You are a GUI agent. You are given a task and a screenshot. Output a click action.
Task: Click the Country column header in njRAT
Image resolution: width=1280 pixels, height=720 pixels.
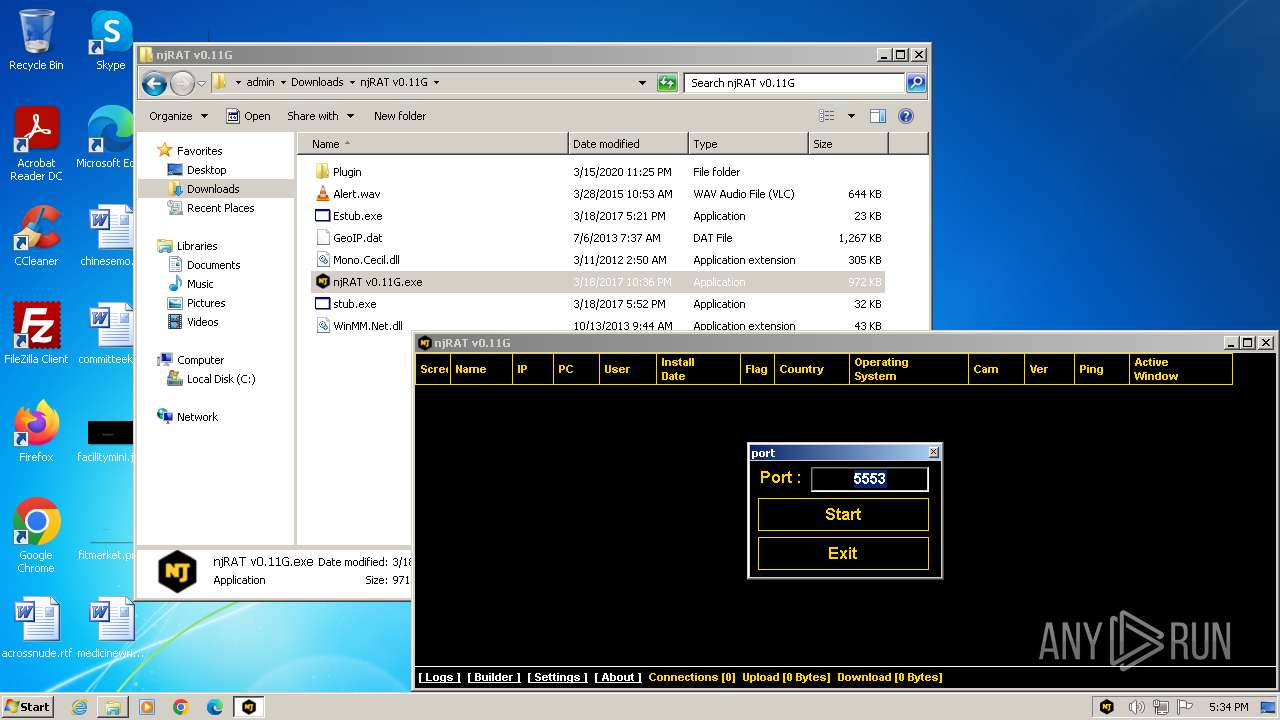tap(811, 369)
